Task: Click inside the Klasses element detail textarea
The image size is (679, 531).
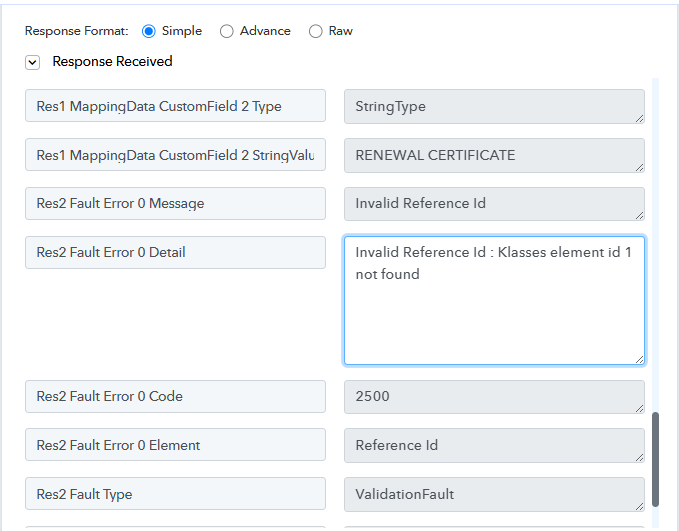Action: (493, 300)
